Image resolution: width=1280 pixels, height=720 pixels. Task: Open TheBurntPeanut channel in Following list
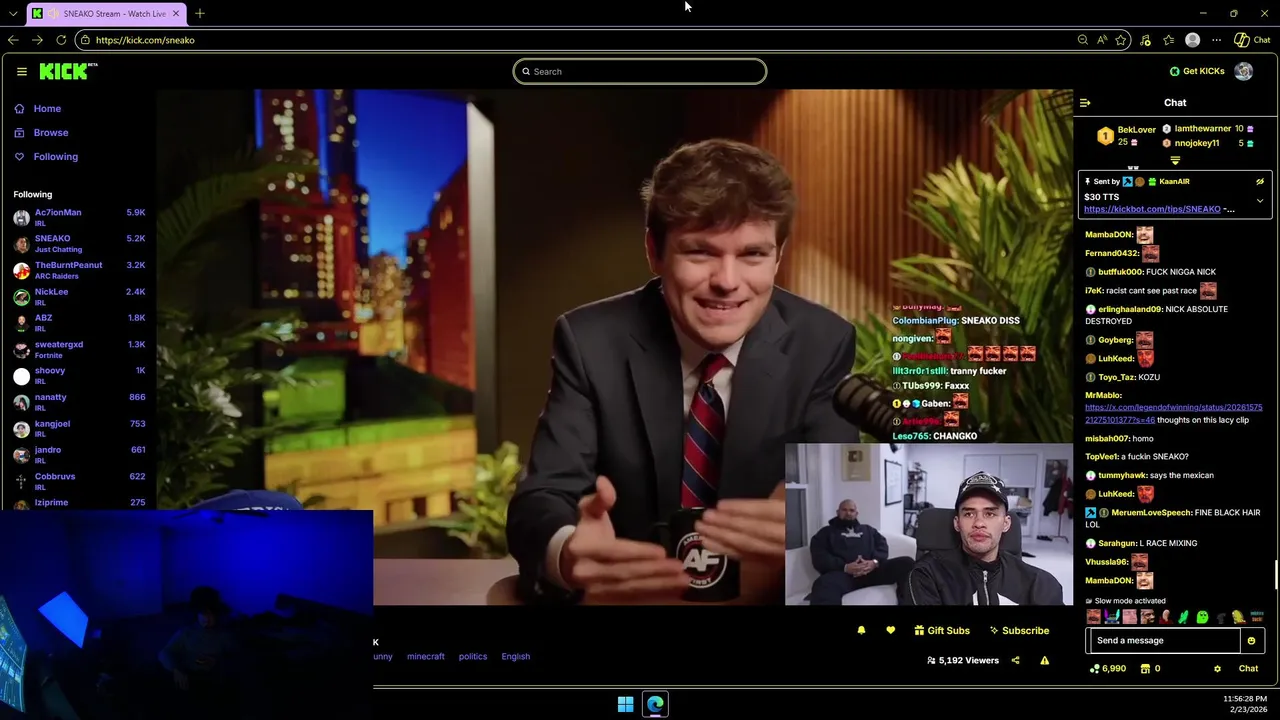79,270
